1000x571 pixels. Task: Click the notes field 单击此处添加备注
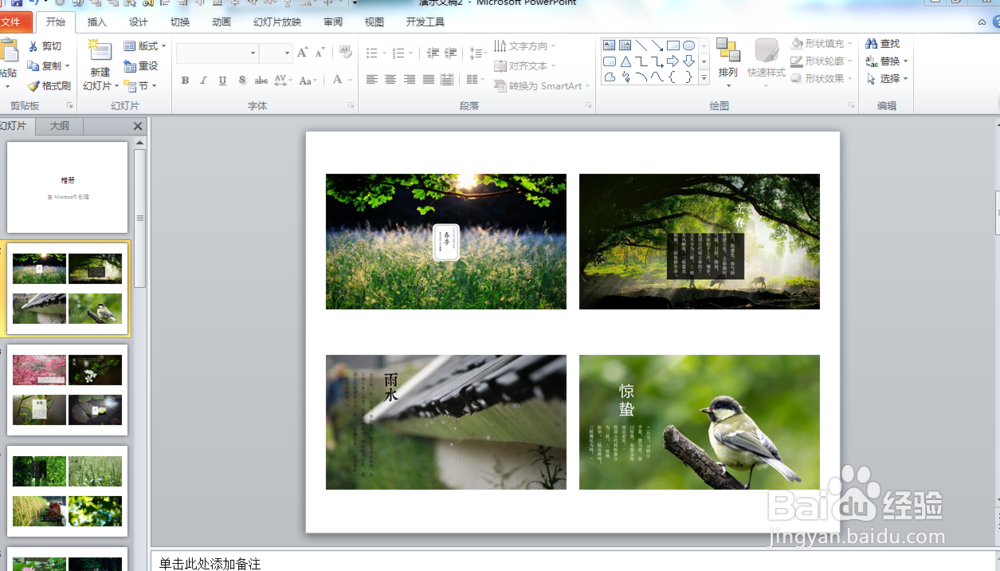[x=210, y=563]
